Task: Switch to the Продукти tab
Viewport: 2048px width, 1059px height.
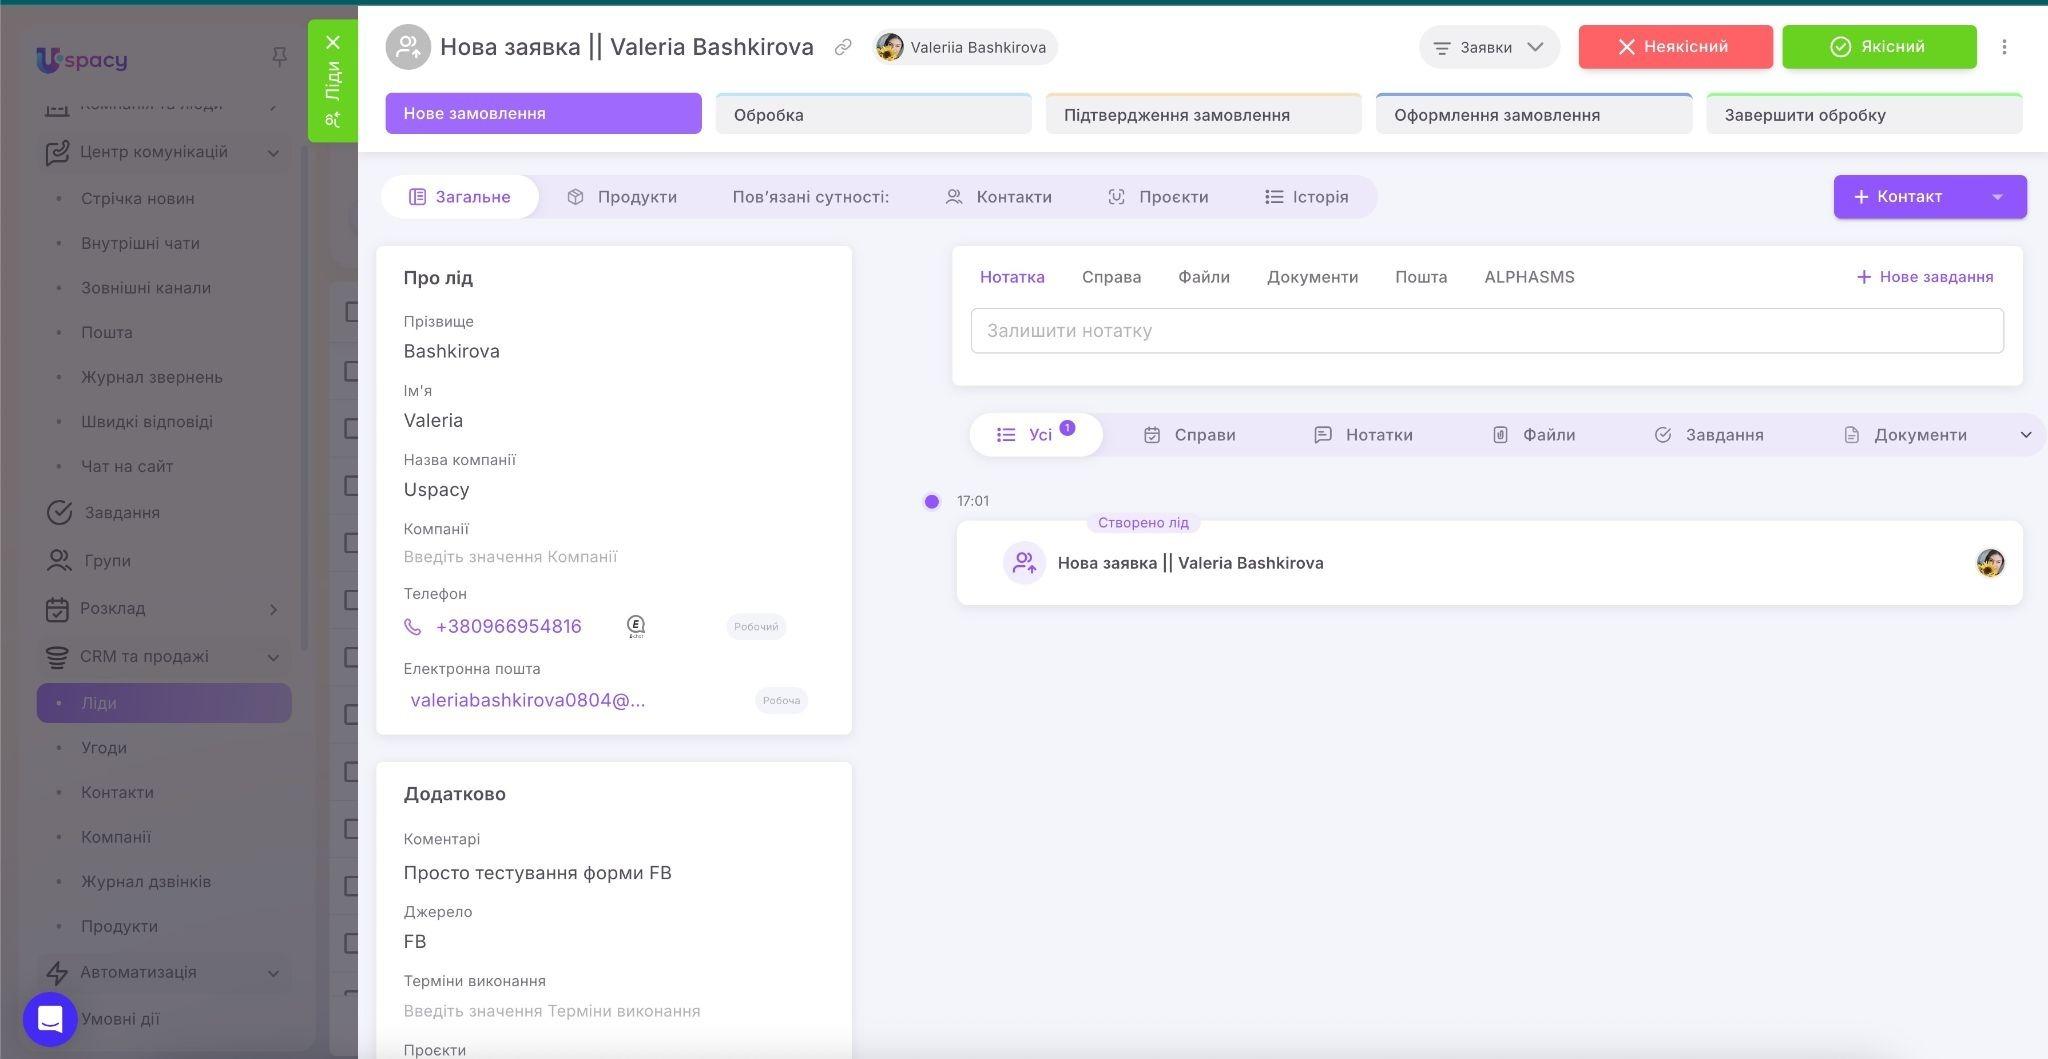Action: click(x=622, y=197)
